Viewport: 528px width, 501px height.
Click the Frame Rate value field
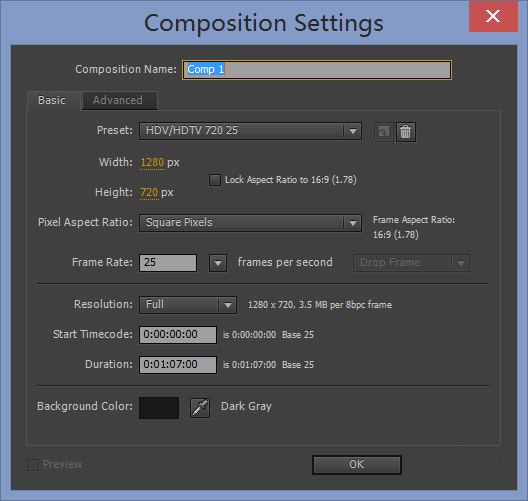tap(168, 263)
